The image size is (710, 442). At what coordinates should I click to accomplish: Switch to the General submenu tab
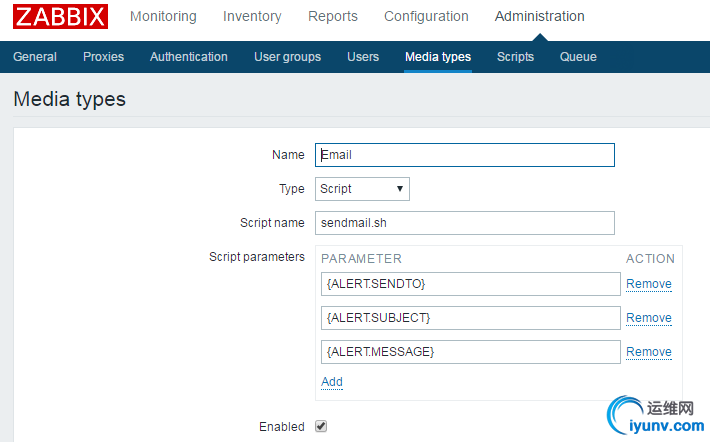click(x=35, y=57)
